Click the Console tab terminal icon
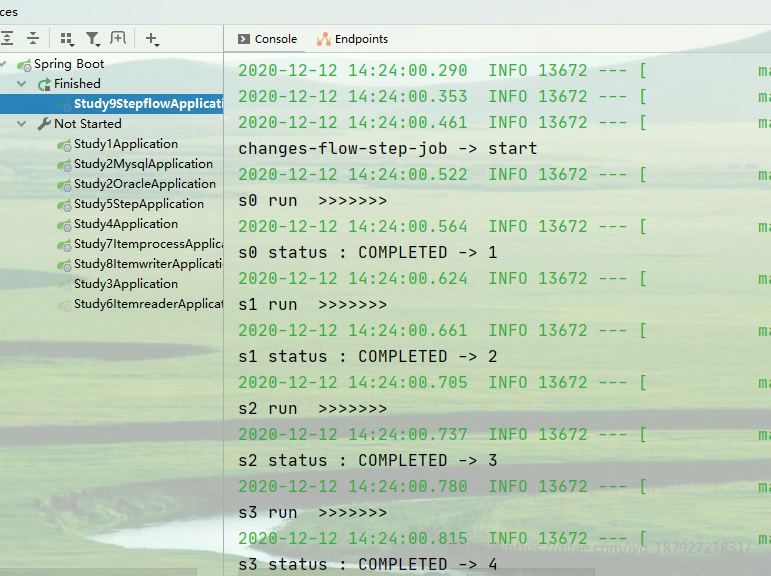This screenshot has height=576, width=771. 244,39
